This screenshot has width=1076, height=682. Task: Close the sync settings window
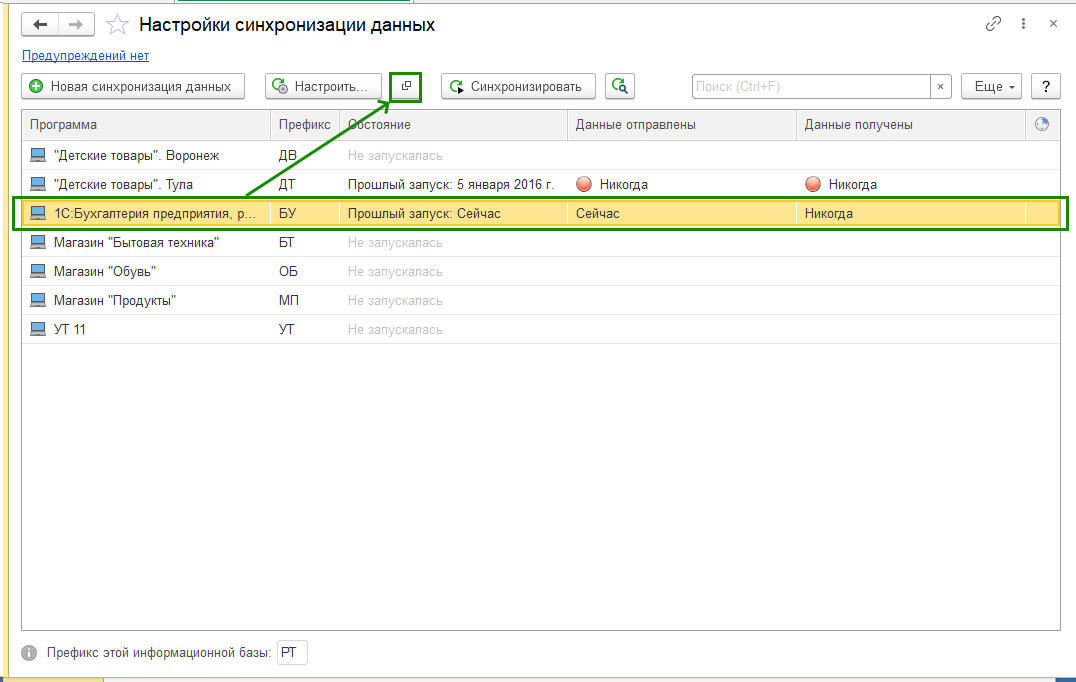tap(1053, 24)
